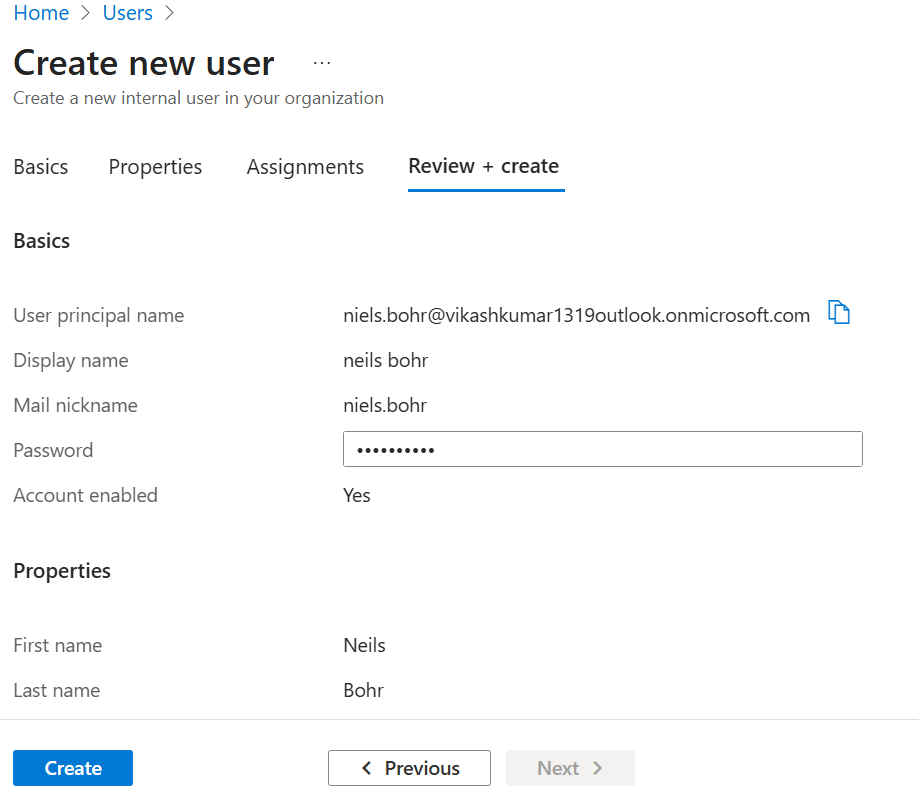Select the Assignments tab

point(305,167)
